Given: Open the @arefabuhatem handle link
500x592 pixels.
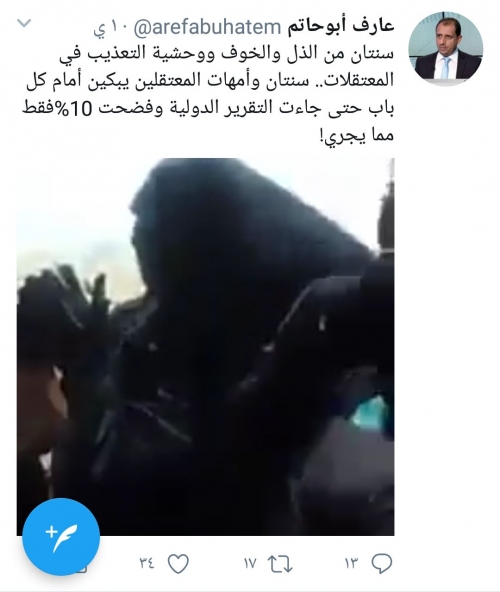Looking at the screenshot, I should [x=207, y=27].
